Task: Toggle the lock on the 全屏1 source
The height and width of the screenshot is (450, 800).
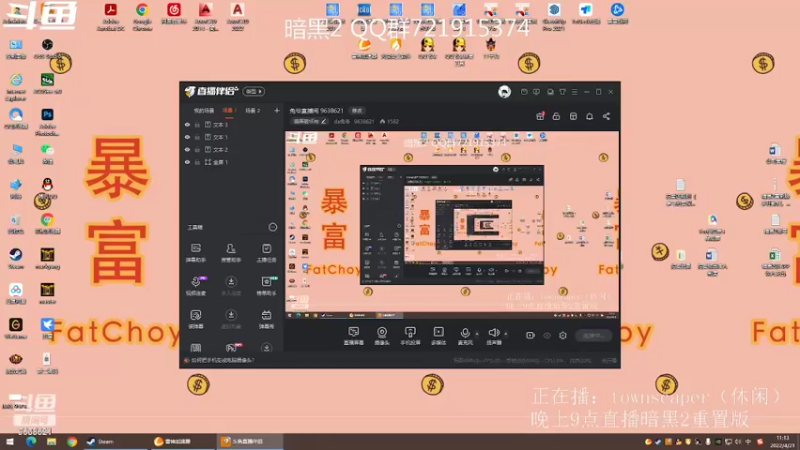Action: pos(197,162)
